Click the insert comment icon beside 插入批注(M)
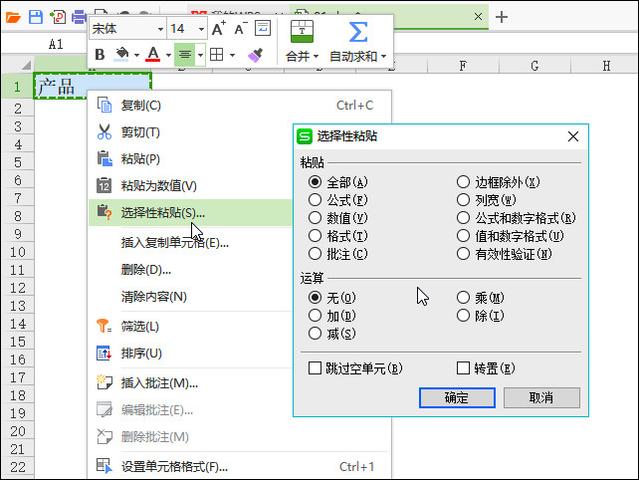639x480 pixels. (104, 383)
